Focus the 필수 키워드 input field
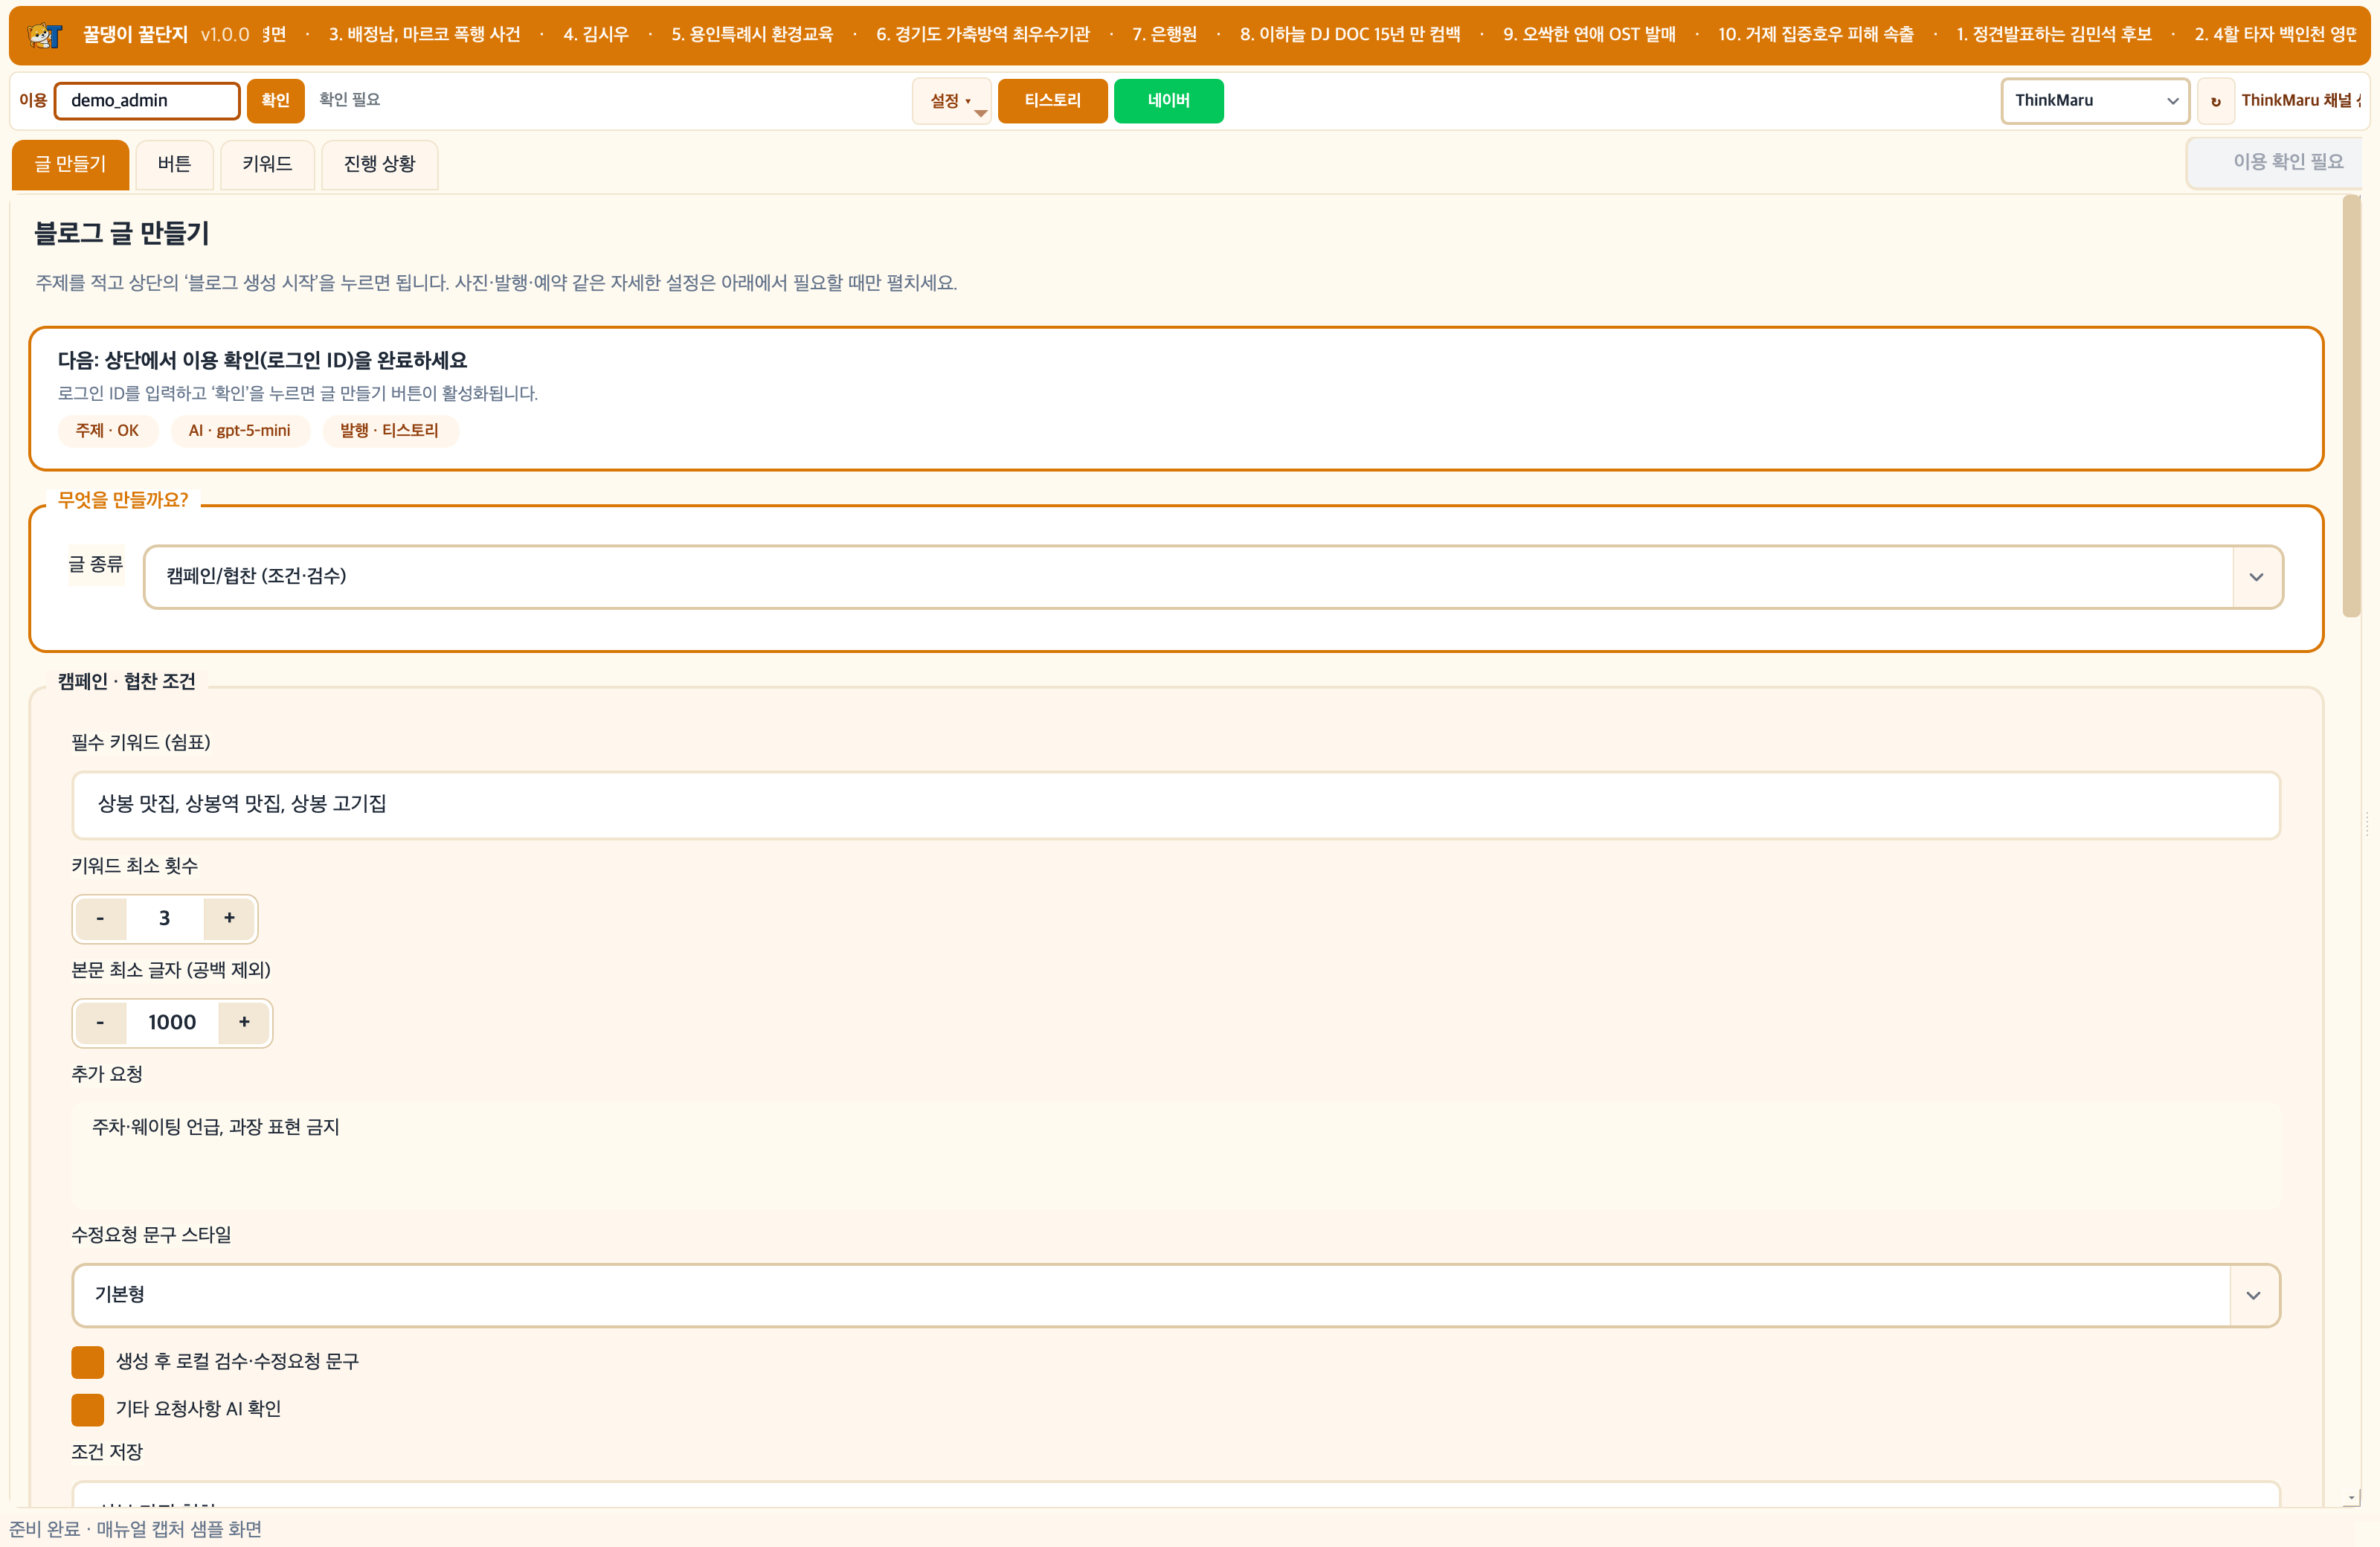The image size is (2380, 1547). click(x=1176, y=805)
